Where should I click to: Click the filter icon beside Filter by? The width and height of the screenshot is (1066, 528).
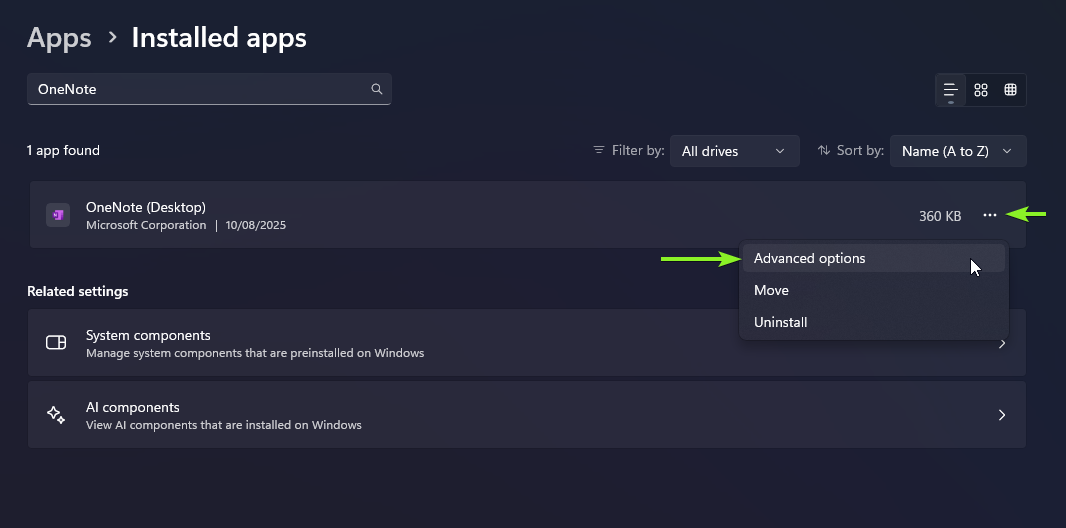point(599,150)
